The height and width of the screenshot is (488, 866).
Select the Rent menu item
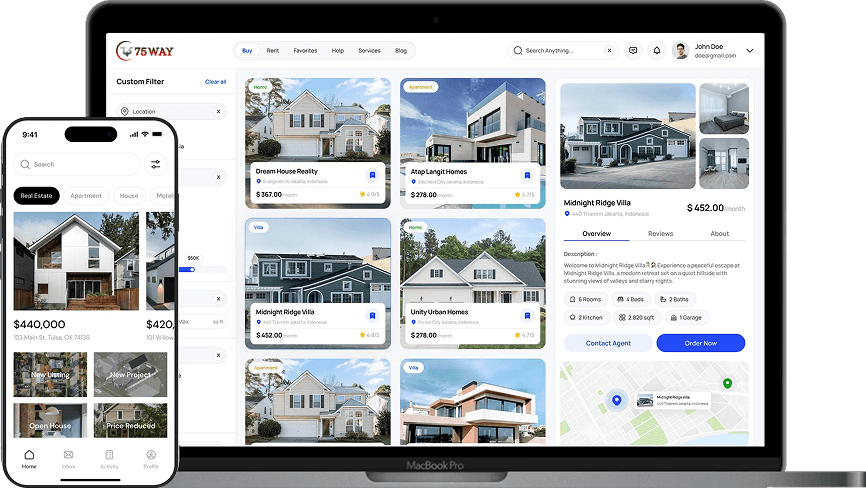click(273, 50)
